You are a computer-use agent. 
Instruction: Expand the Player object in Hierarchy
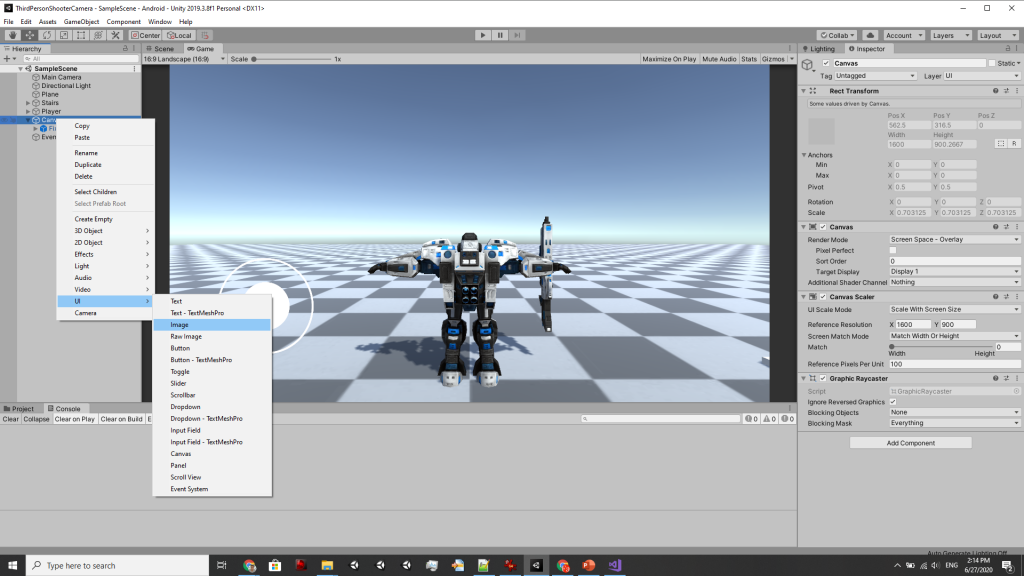pos(28,112)
